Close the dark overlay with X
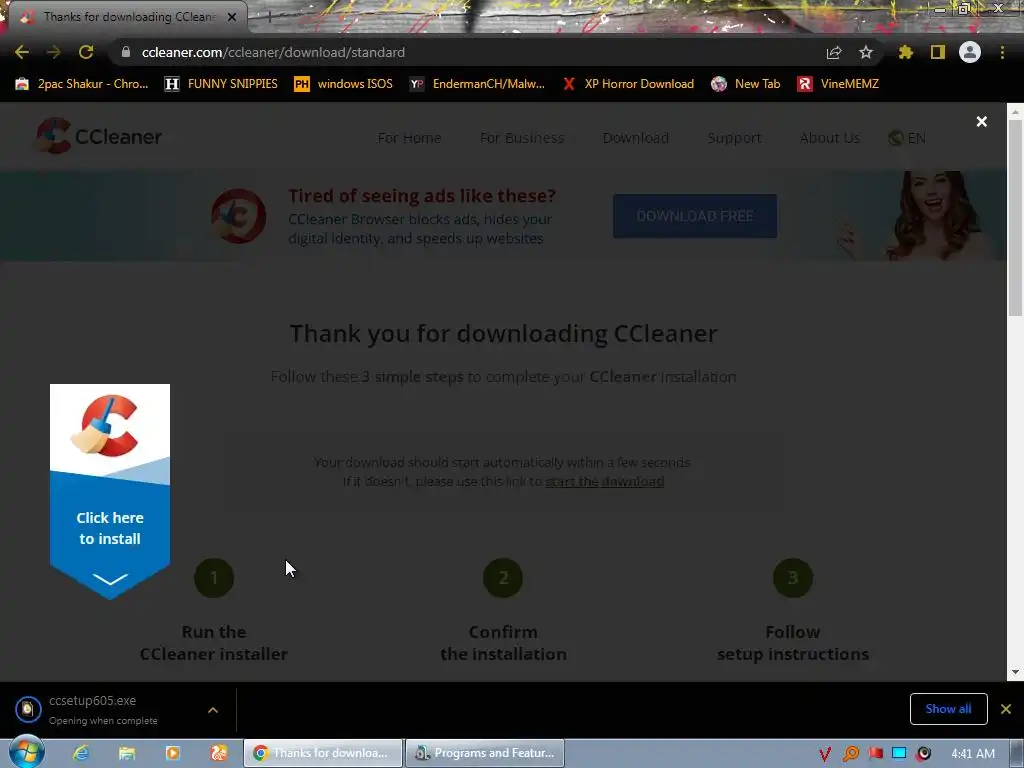Screen dimensions: 1024x768 point(982,121)
